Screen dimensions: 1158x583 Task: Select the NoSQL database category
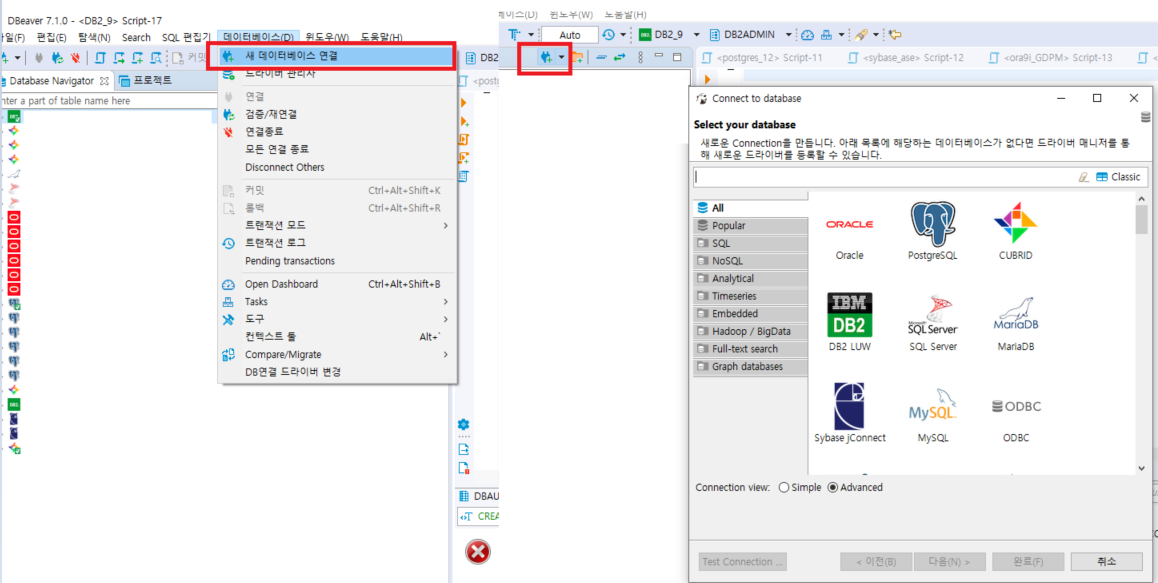(x=750, y=261)
